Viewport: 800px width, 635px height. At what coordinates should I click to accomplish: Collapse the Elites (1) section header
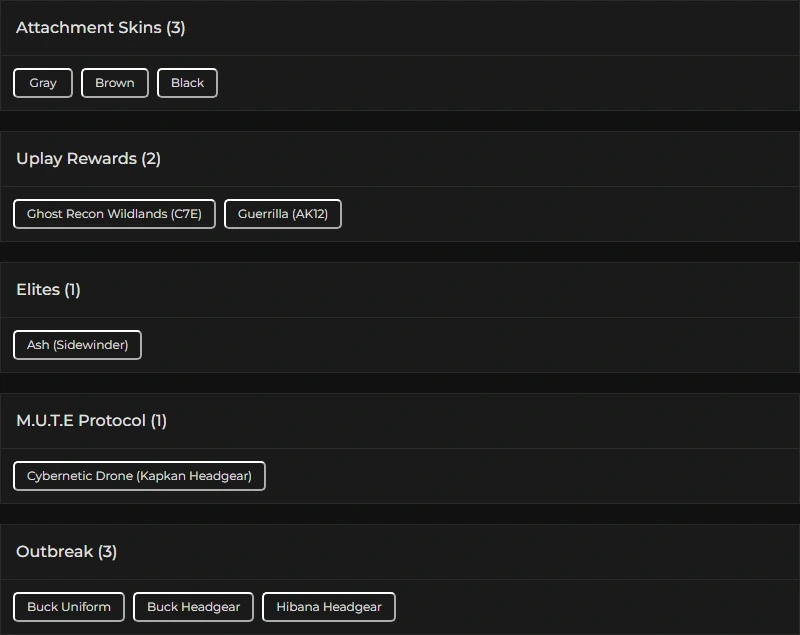pos(48,290)
